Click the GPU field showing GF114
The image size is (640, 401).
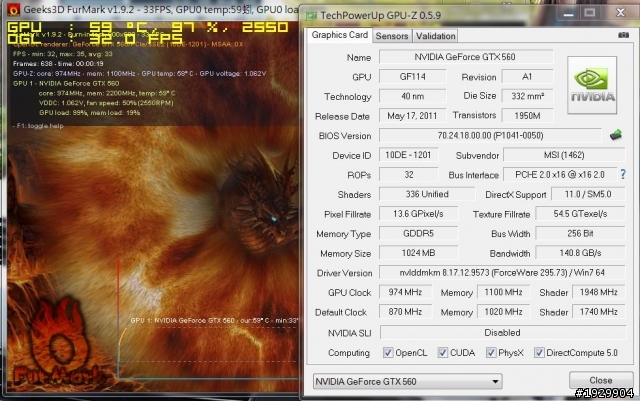coord(413,76)
